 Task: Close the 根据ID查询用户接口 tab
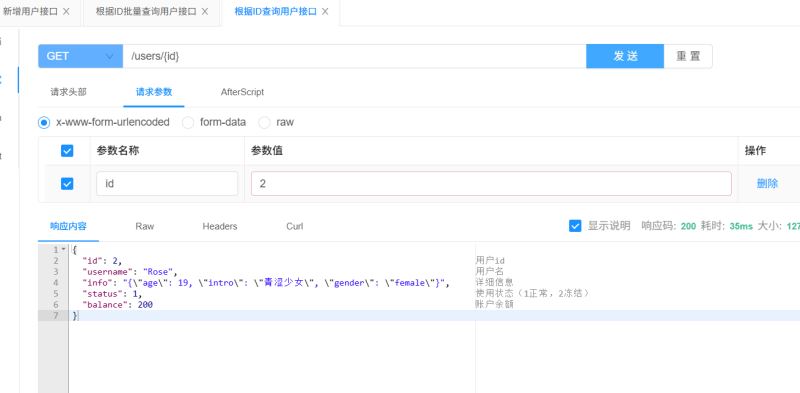point(325,12)
